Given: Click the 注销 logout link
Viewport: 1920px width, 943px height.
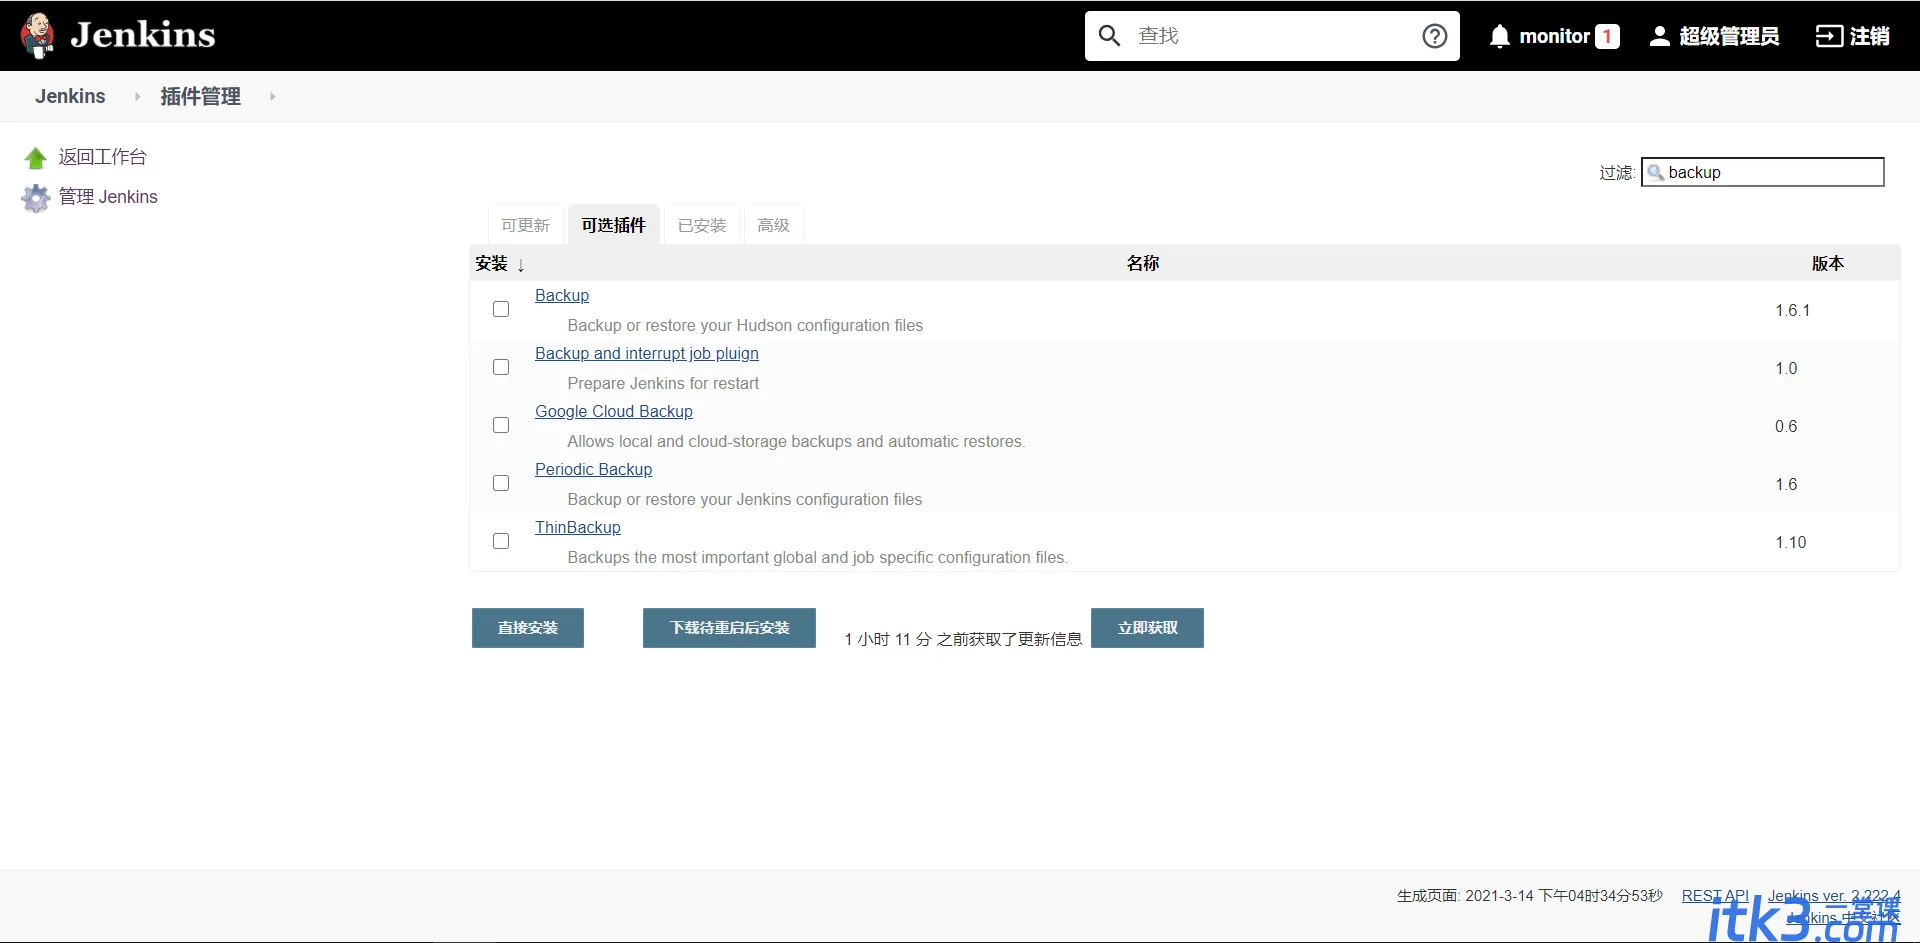Looking at the screenshot, I should (x=1870, y=36).
